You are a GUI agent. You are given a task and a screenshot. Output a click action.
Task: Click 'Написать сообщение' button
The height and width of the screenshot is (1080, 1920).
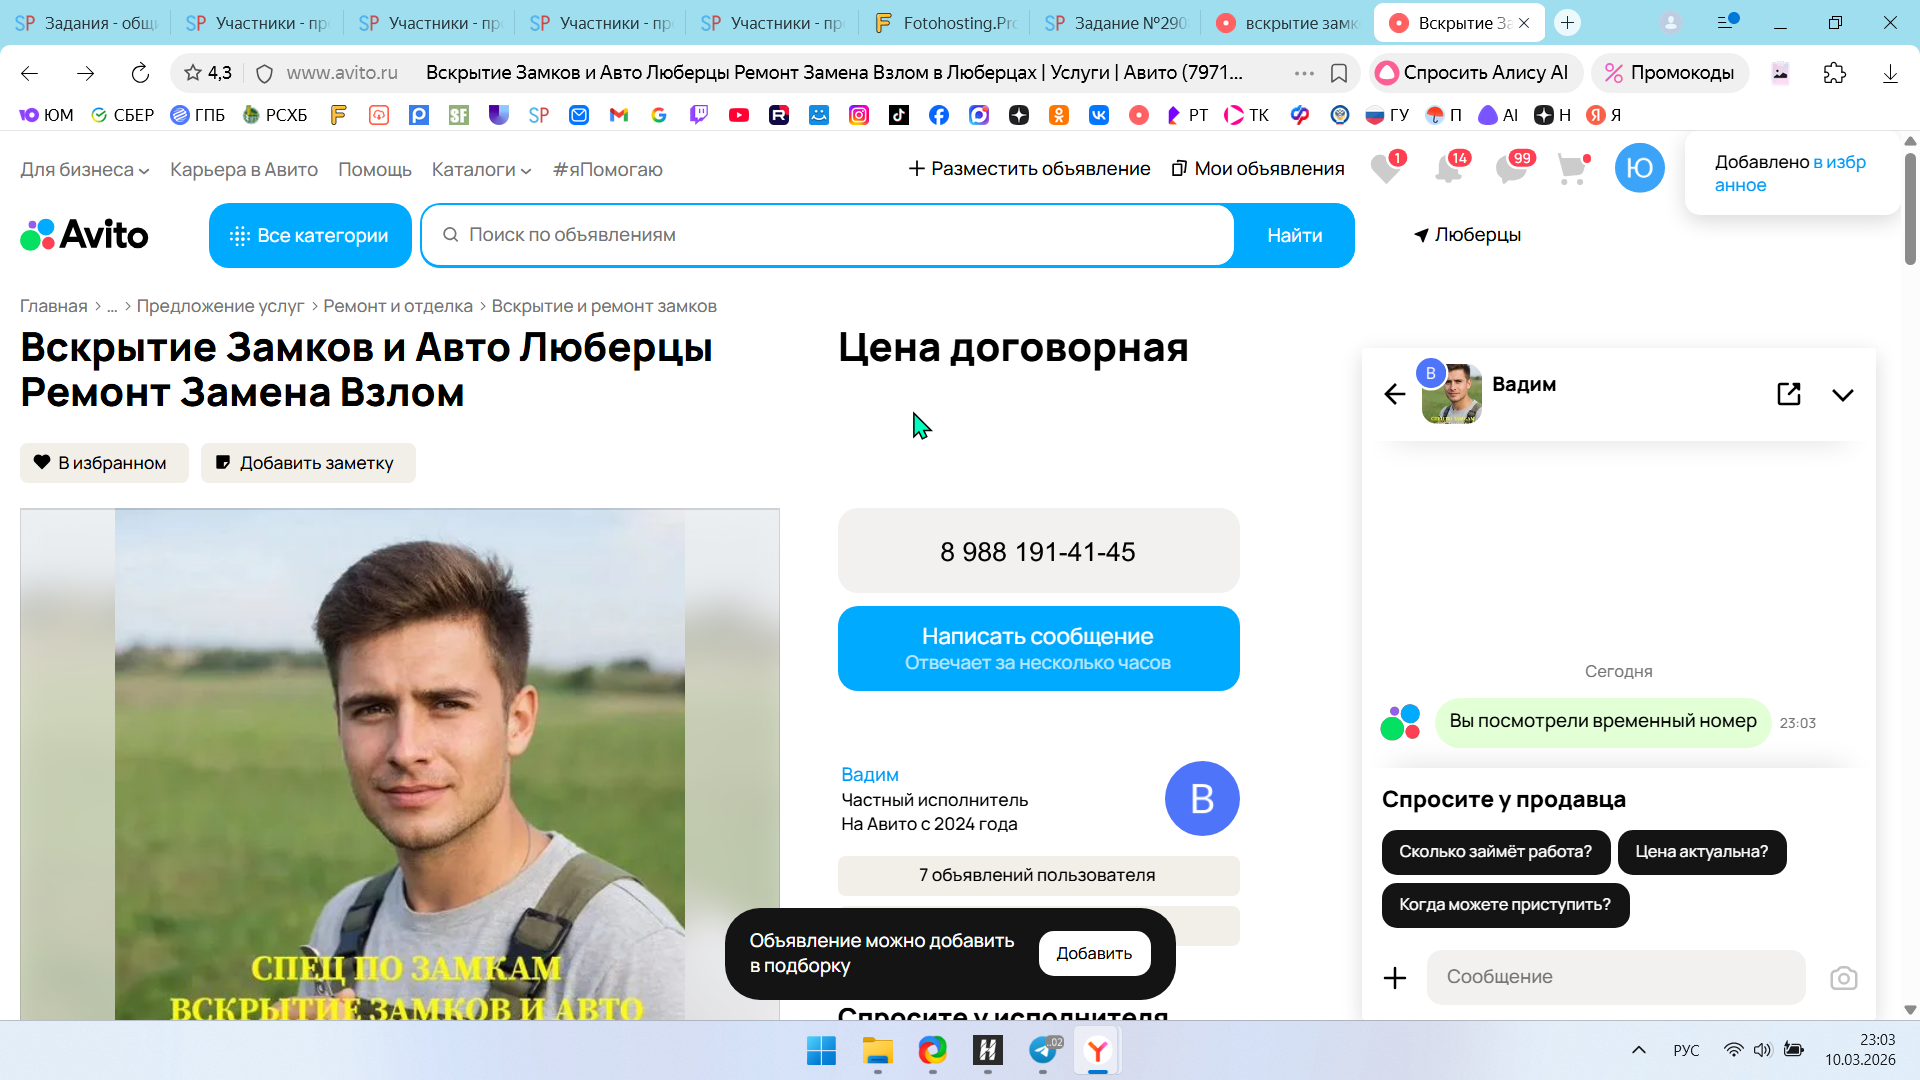point(1038,648)
